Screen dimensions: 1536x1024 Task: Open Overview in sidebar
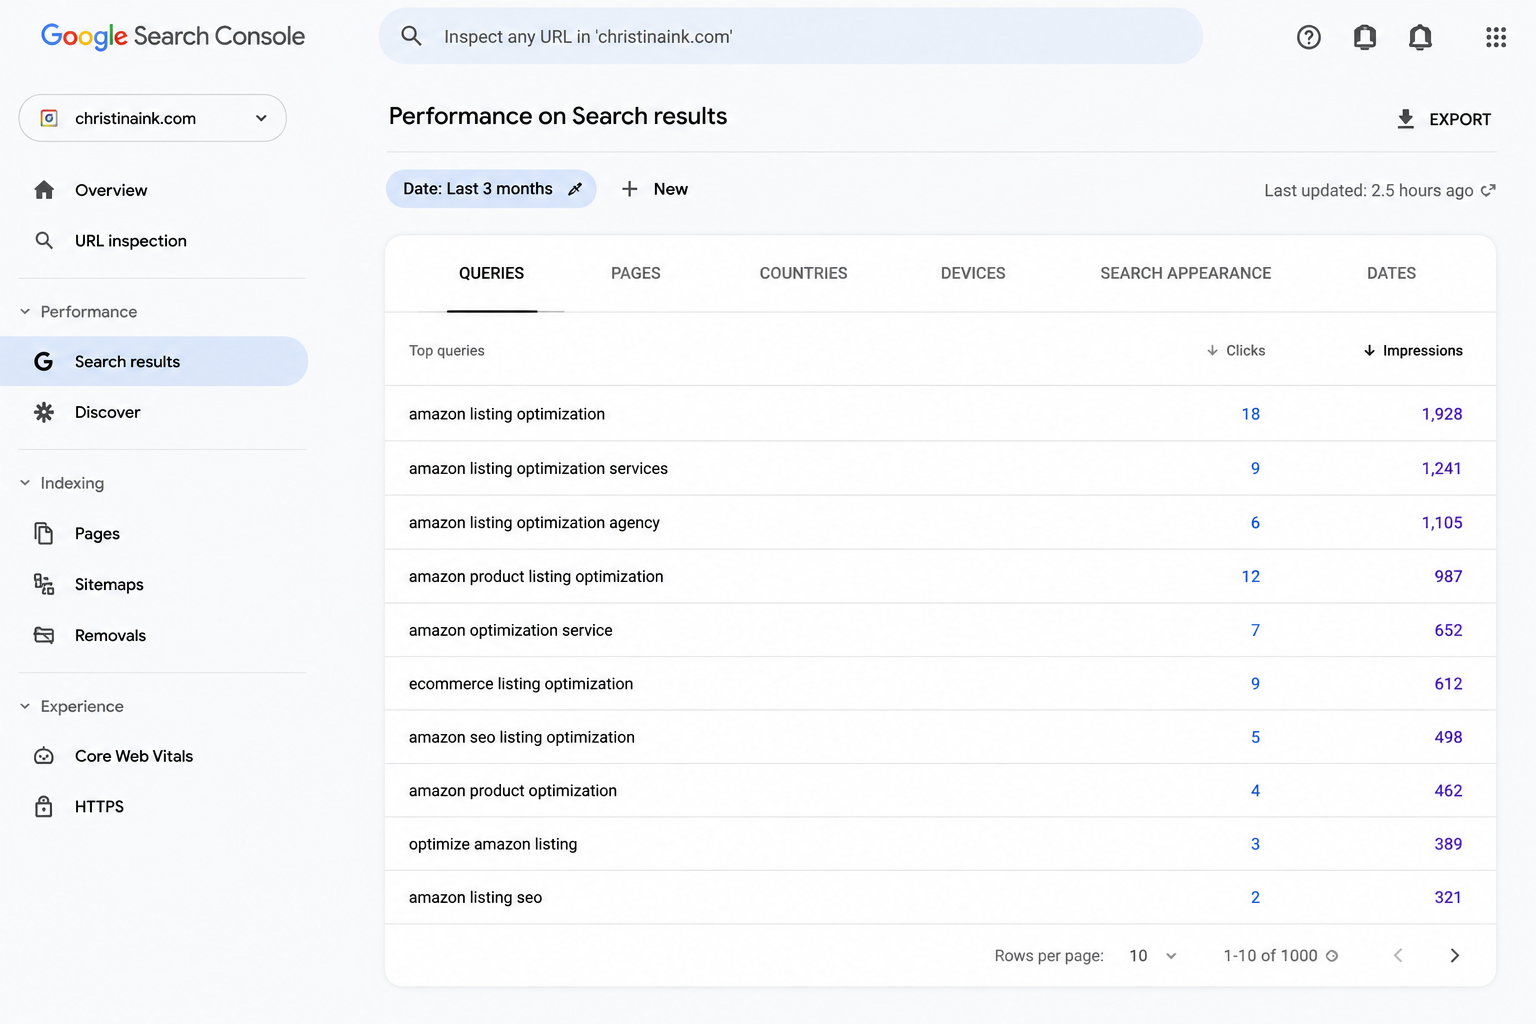[x=111, y=190]
